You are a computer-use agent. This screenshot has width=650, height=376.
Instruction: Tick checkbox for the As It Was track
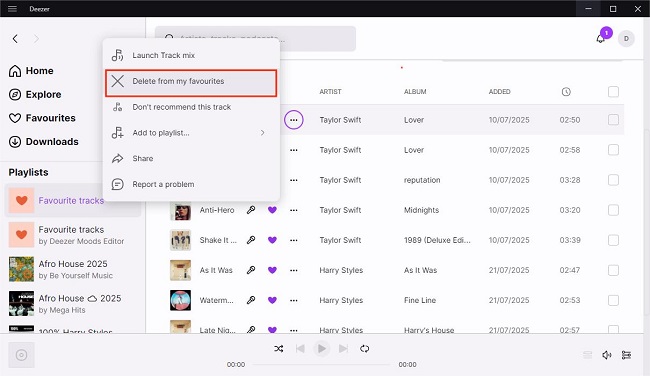tap(613, 270)
